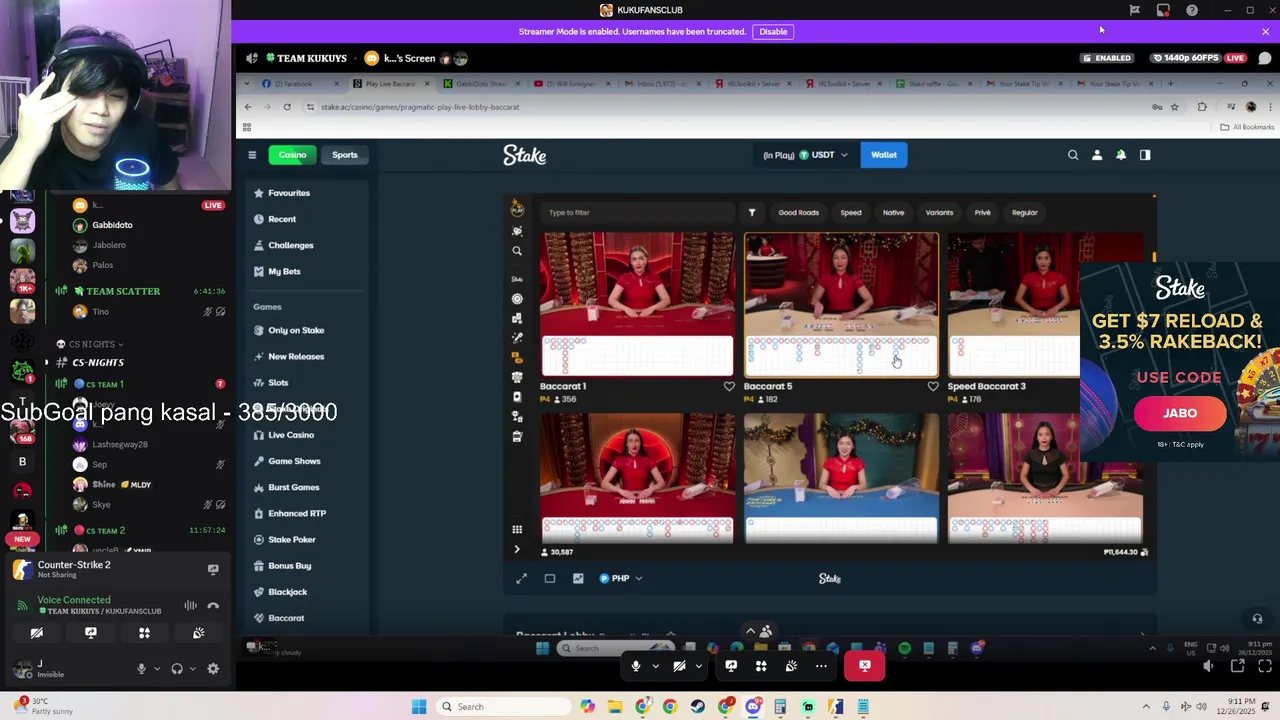Expand mic options arrow on call bar

pos(656,666)
